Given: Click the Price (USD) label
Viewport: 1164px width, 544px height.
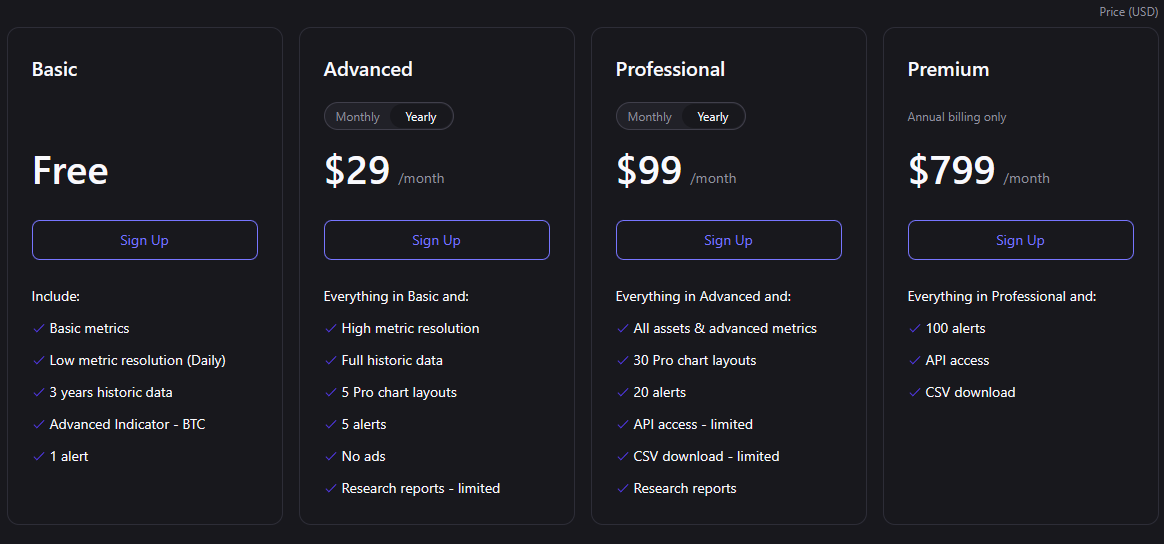Looking at the screenshot, I should point(1128,12).
